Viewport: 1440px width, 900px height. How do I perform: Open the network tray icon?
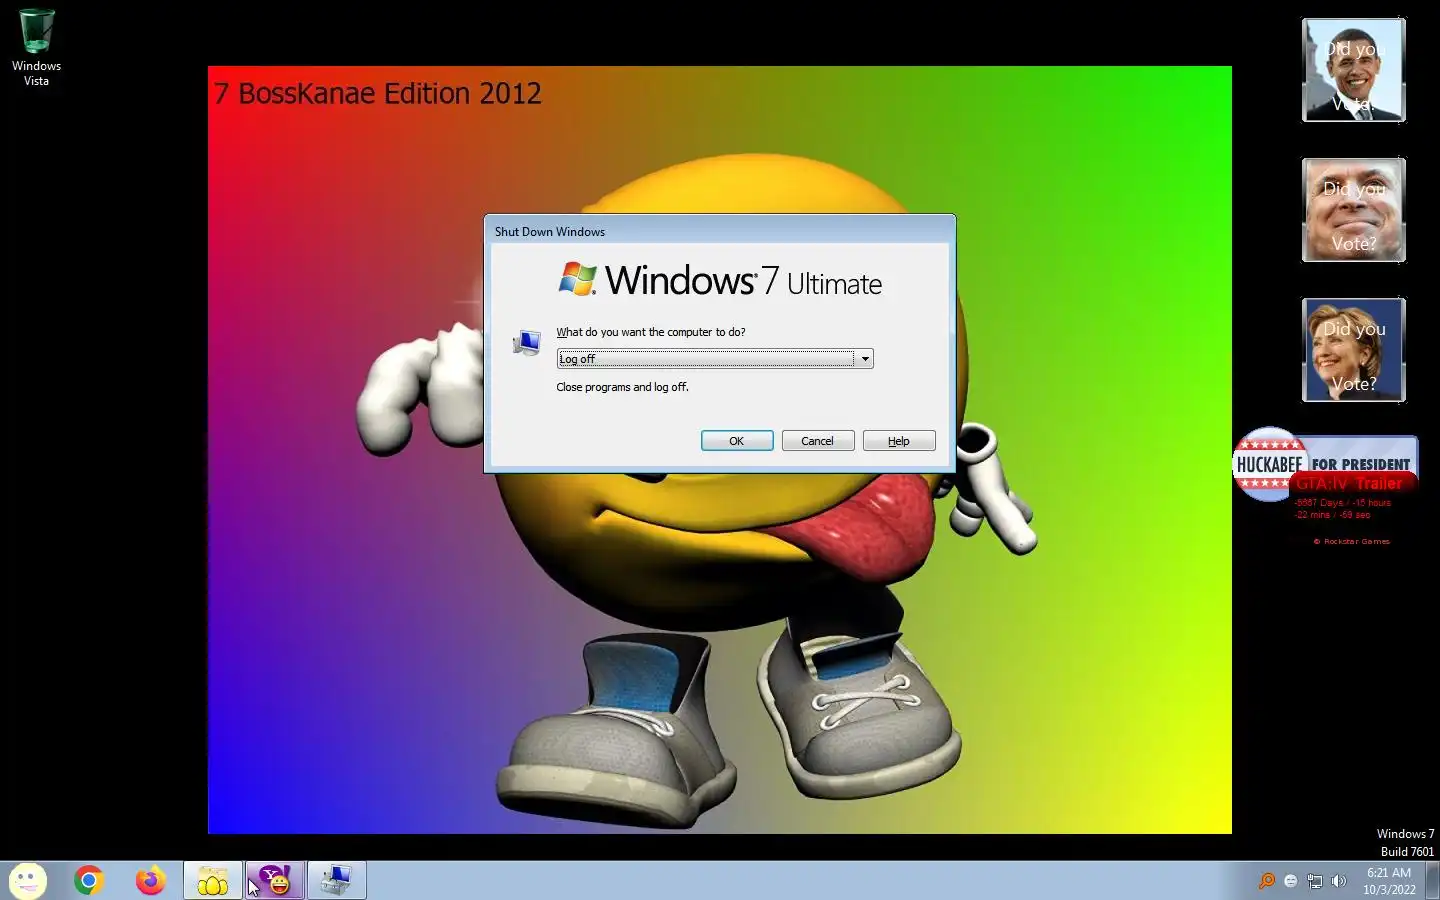(x=1315, y=881)
